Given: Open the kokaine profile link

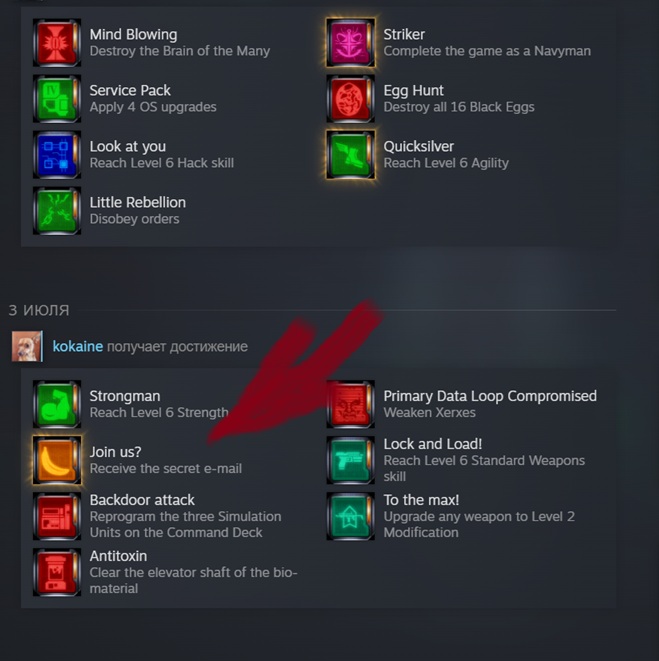Looking at the screenshot, I should pos(78,347).
